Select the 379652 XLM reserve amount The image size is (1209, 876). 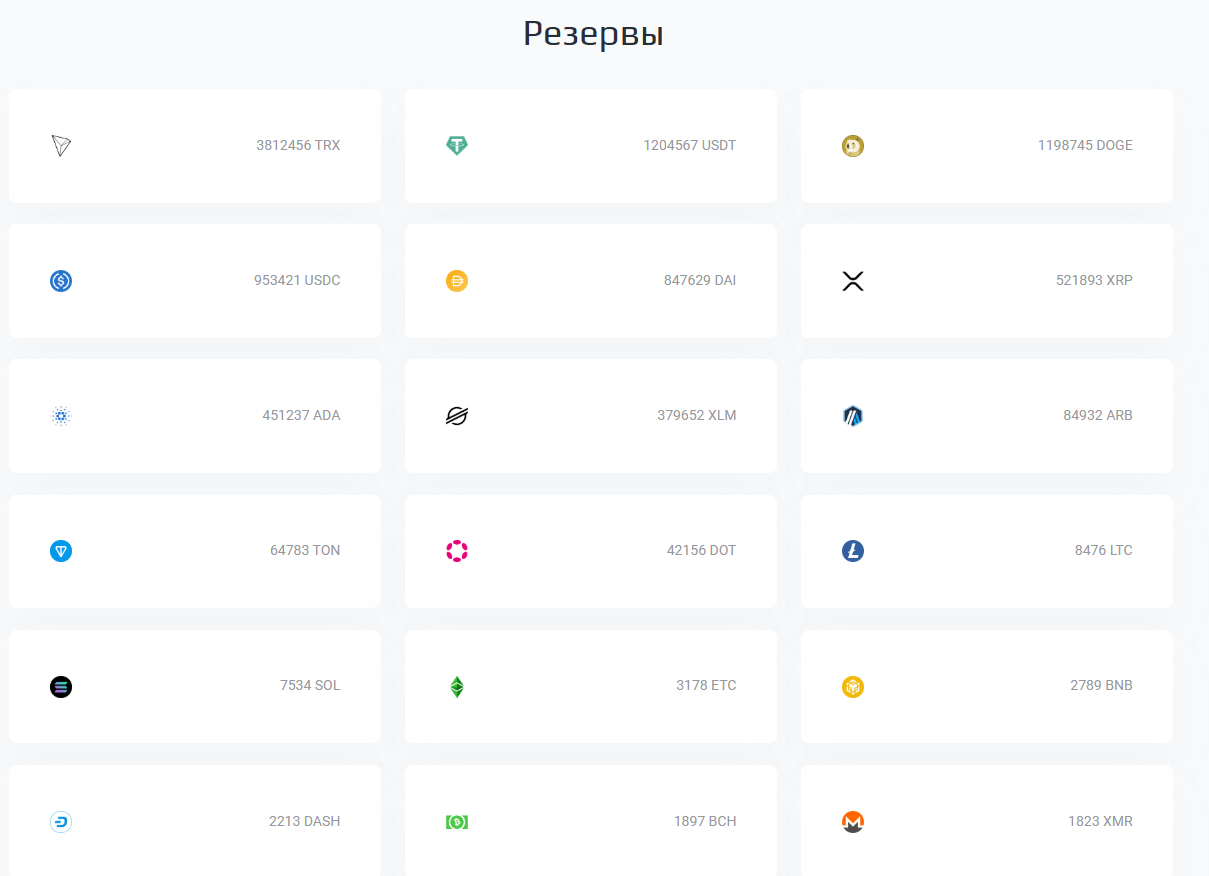(697, 416)
